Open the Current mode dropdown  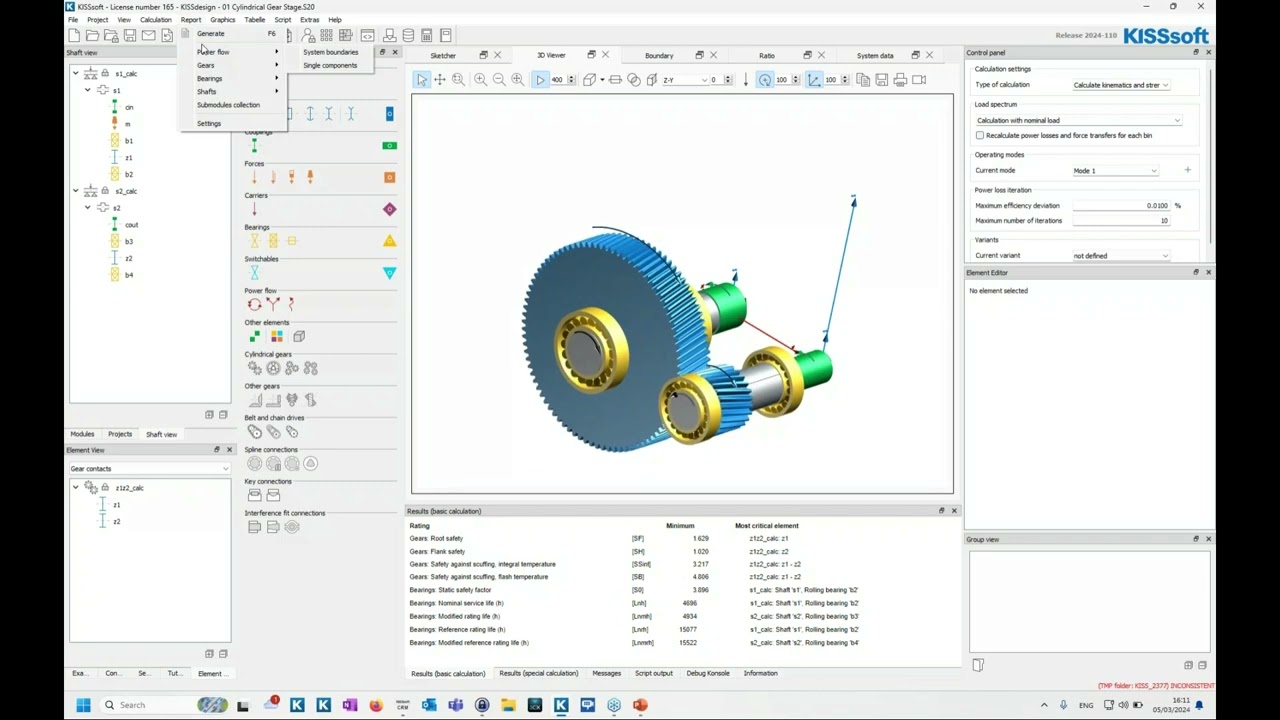click(1115, 171)
